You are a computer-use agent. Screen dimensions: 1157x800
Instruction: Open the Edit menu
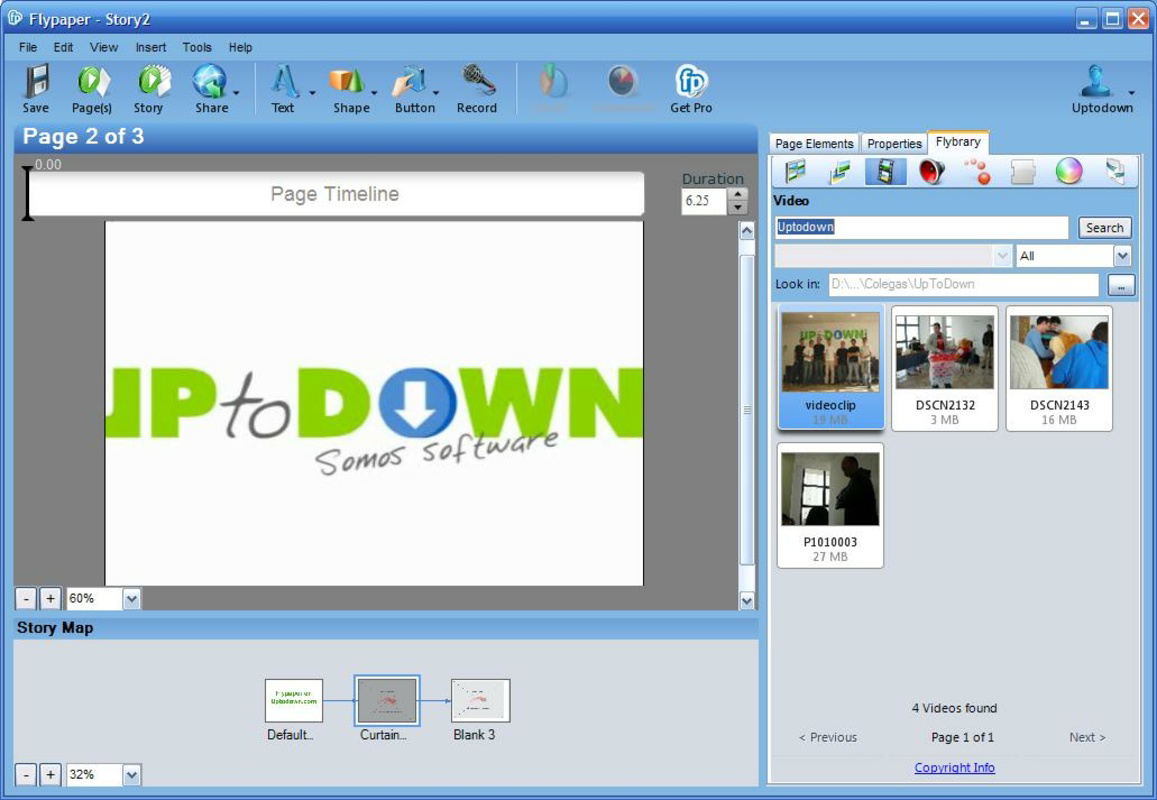(x=63, y=47)
